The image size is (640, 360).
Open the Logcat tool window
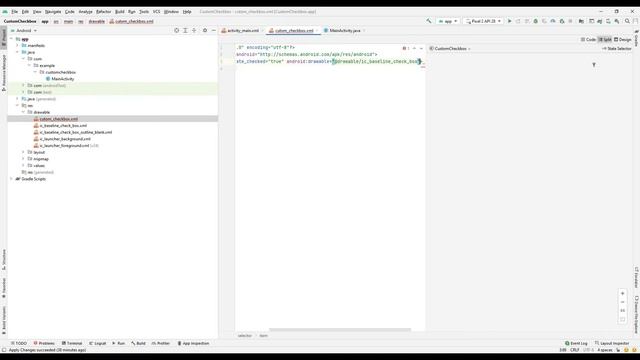click(98, 343)
